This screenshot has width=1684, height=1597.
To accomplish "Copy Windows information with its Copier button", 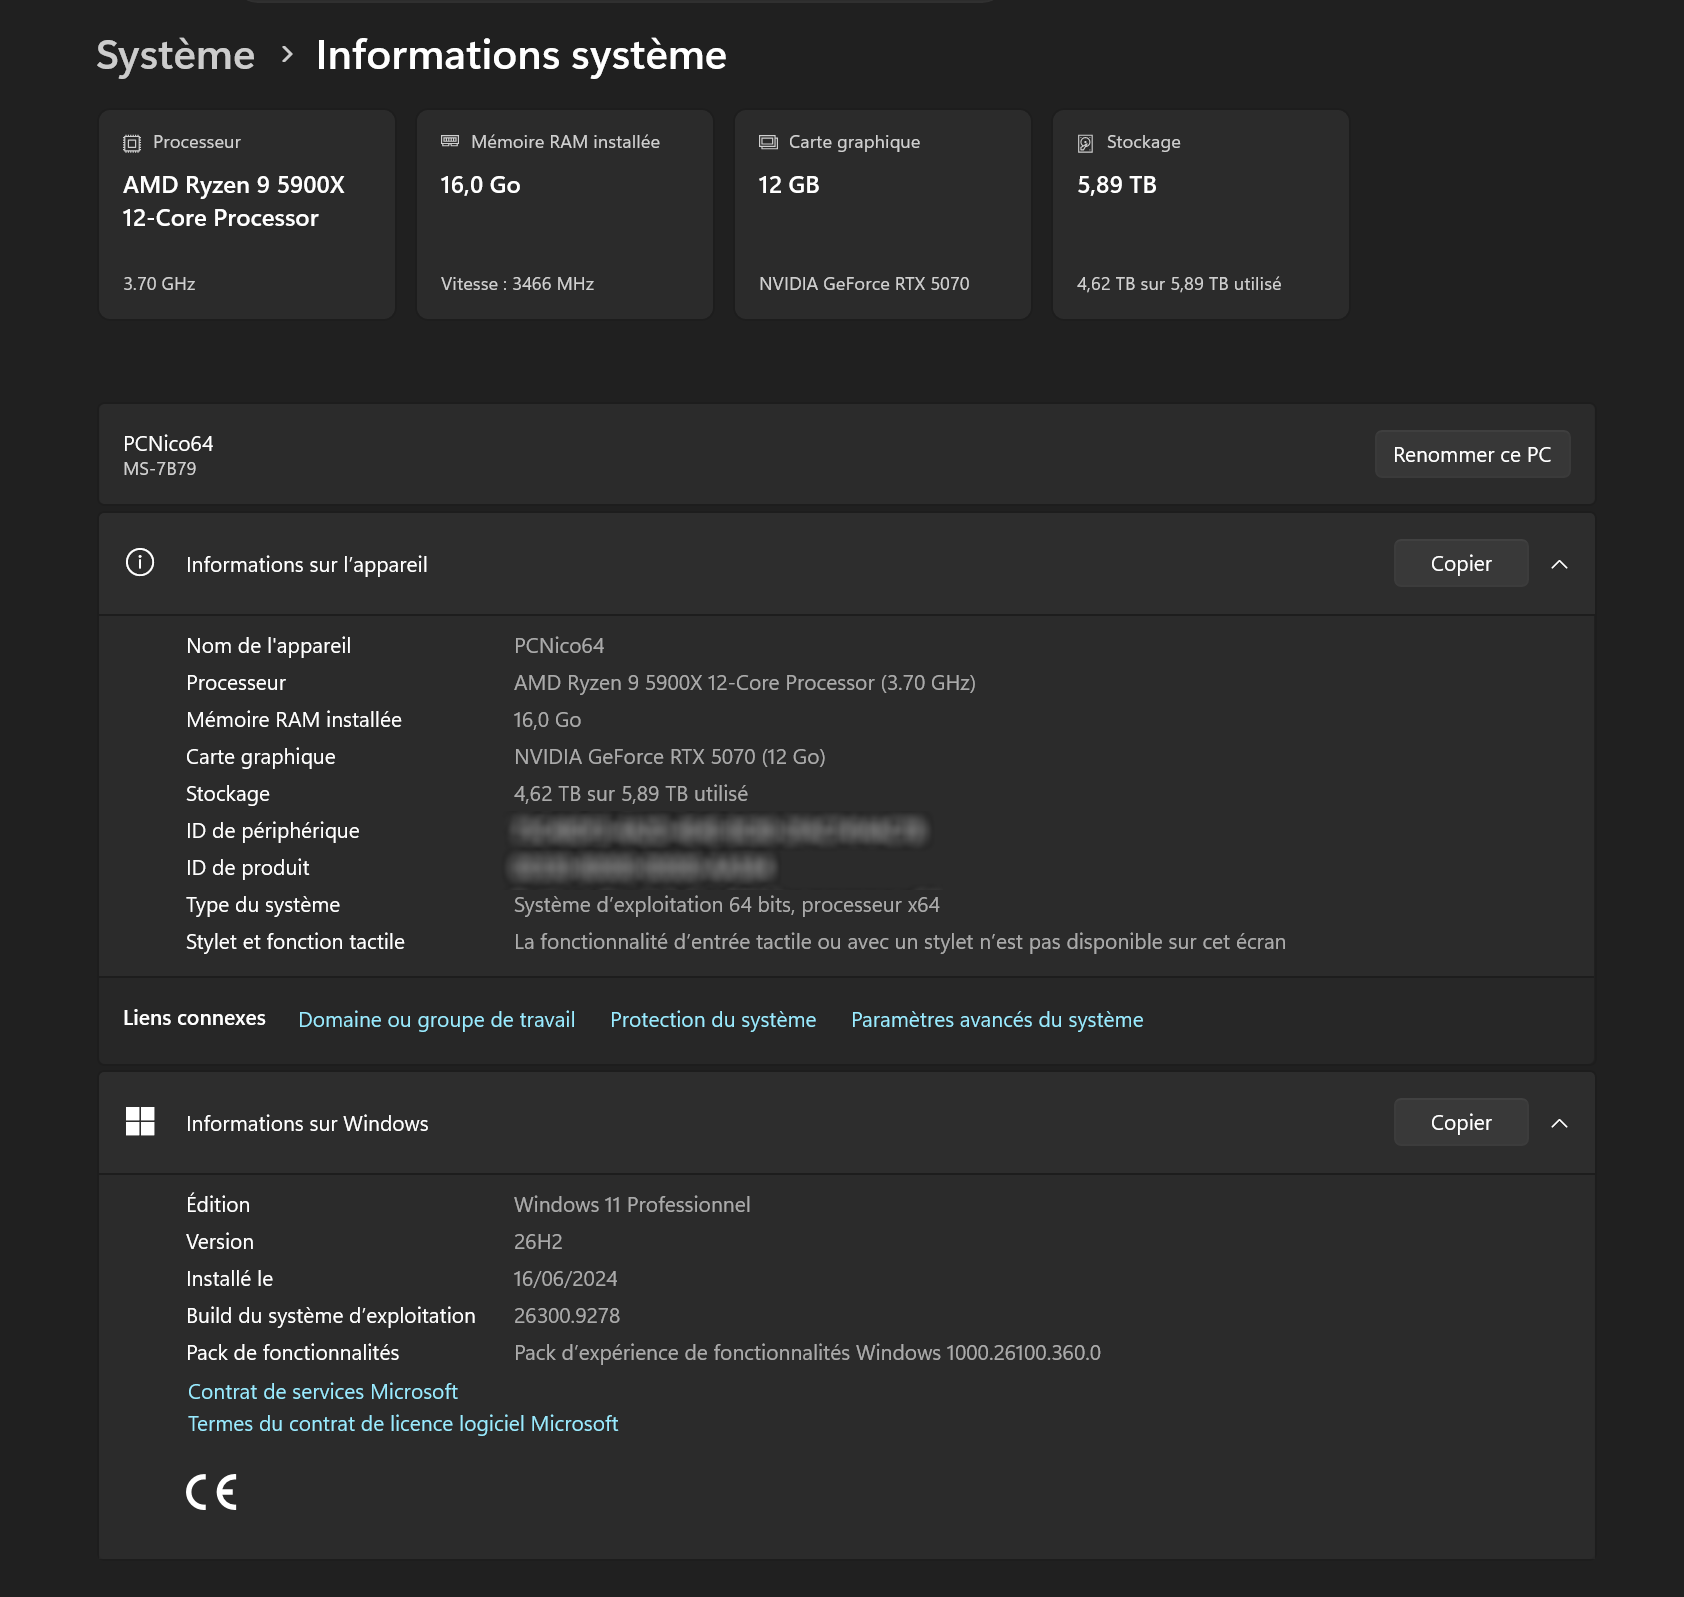I will coord(1461,1122).
